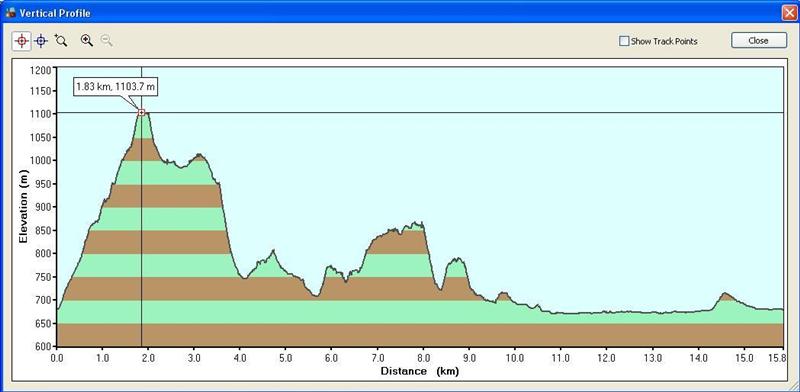Click the 0.0 distance axis value
The image size is (800, 392).
click(57, 358)
